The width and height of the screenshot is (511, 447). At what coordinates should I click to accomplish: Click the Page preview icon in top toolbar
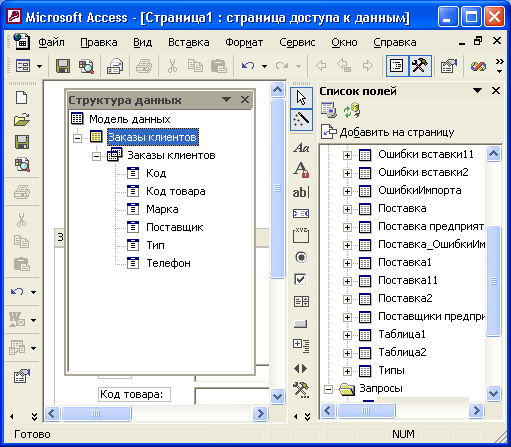click(x=115, y=66)
